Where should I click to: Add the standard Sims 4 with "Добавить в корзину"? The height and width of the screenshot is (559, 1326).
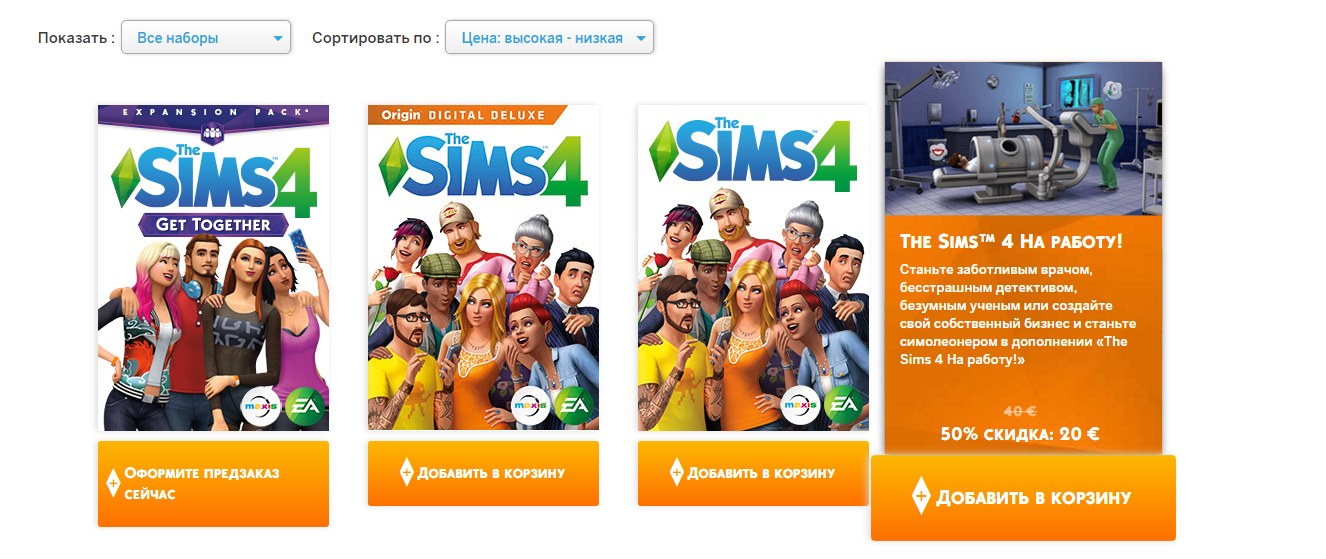(753, 473)
